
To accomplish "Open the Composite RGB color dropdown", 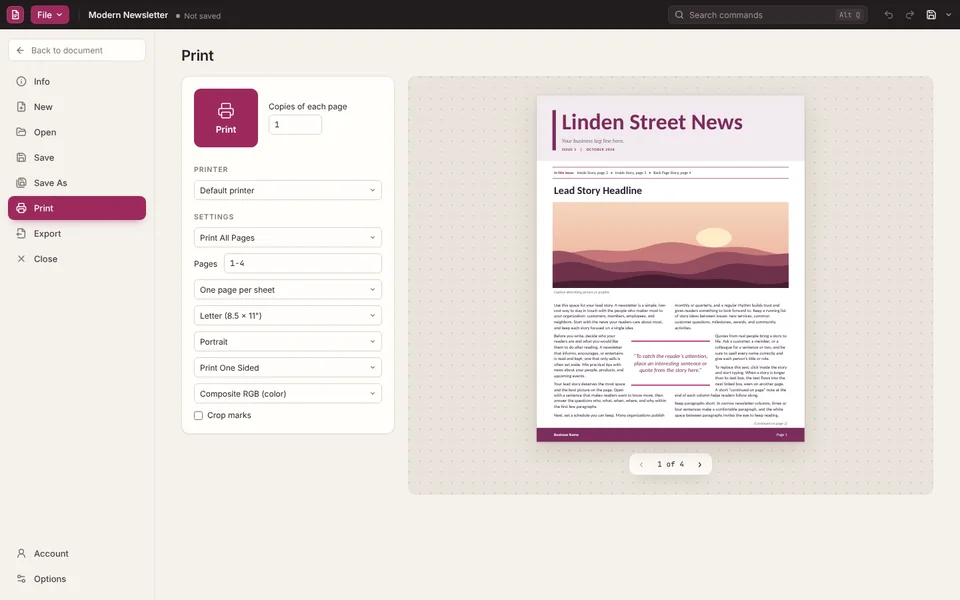I will click(x=288, y=394).
